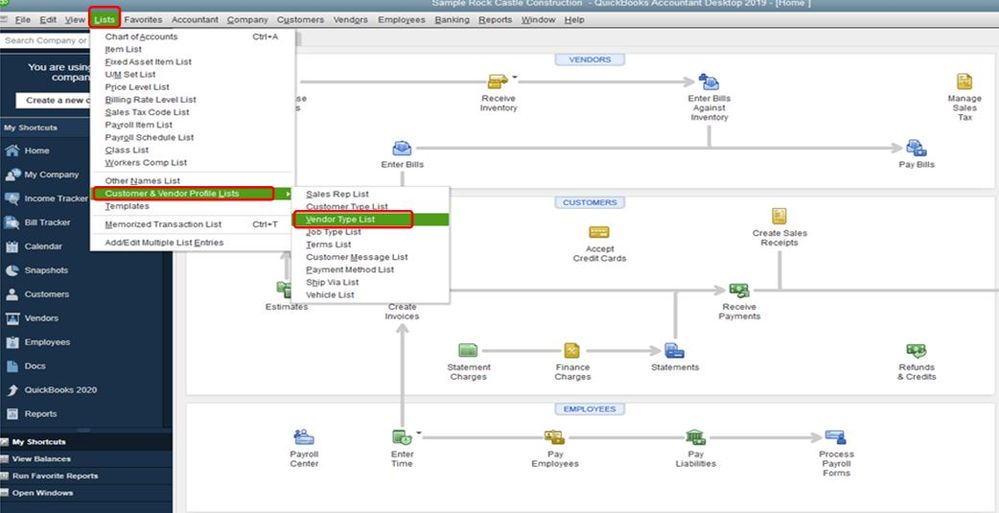Screen dimensions: 999x513
Task: Click the Create a new company button
Action: pos(54,100)
